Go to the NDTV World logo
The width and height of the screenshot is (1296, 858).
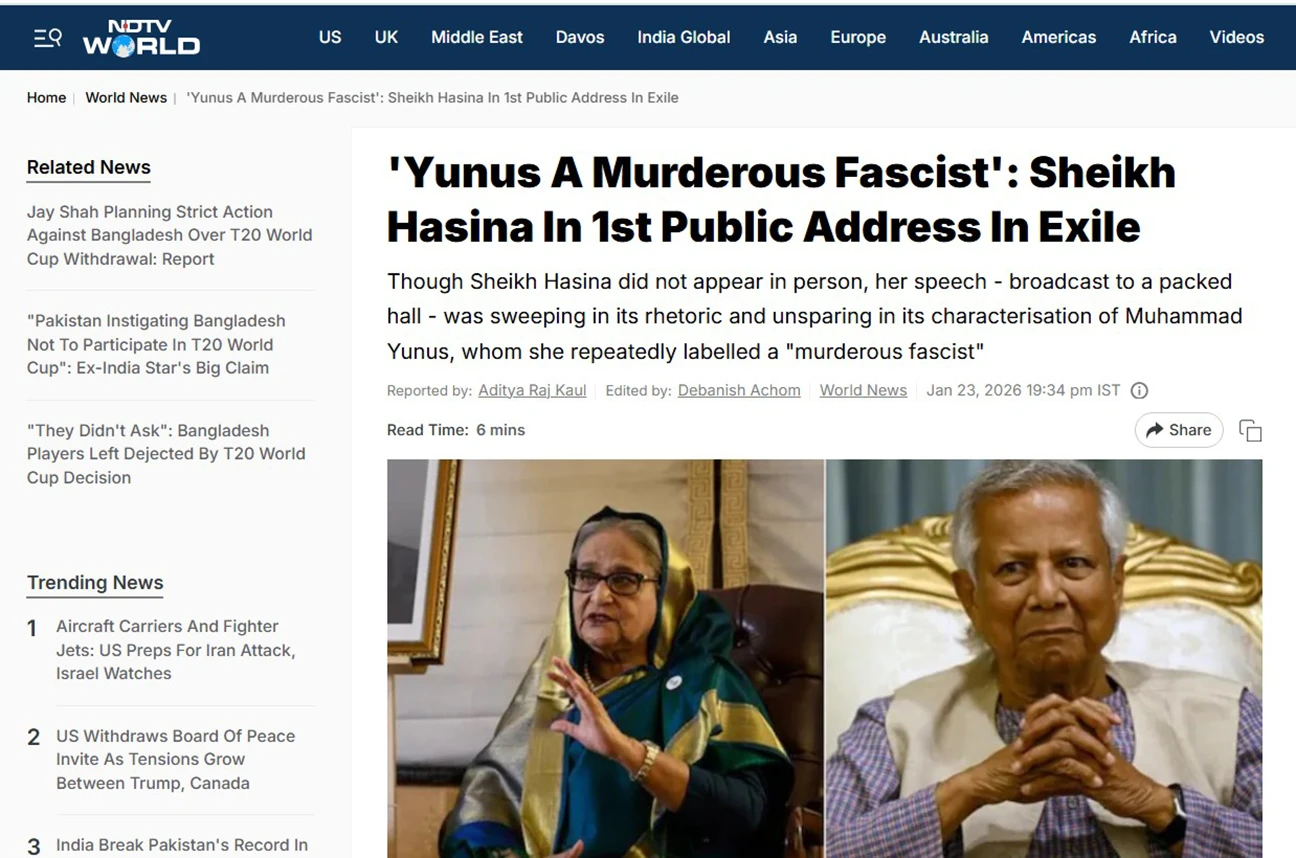coord(141,38)
